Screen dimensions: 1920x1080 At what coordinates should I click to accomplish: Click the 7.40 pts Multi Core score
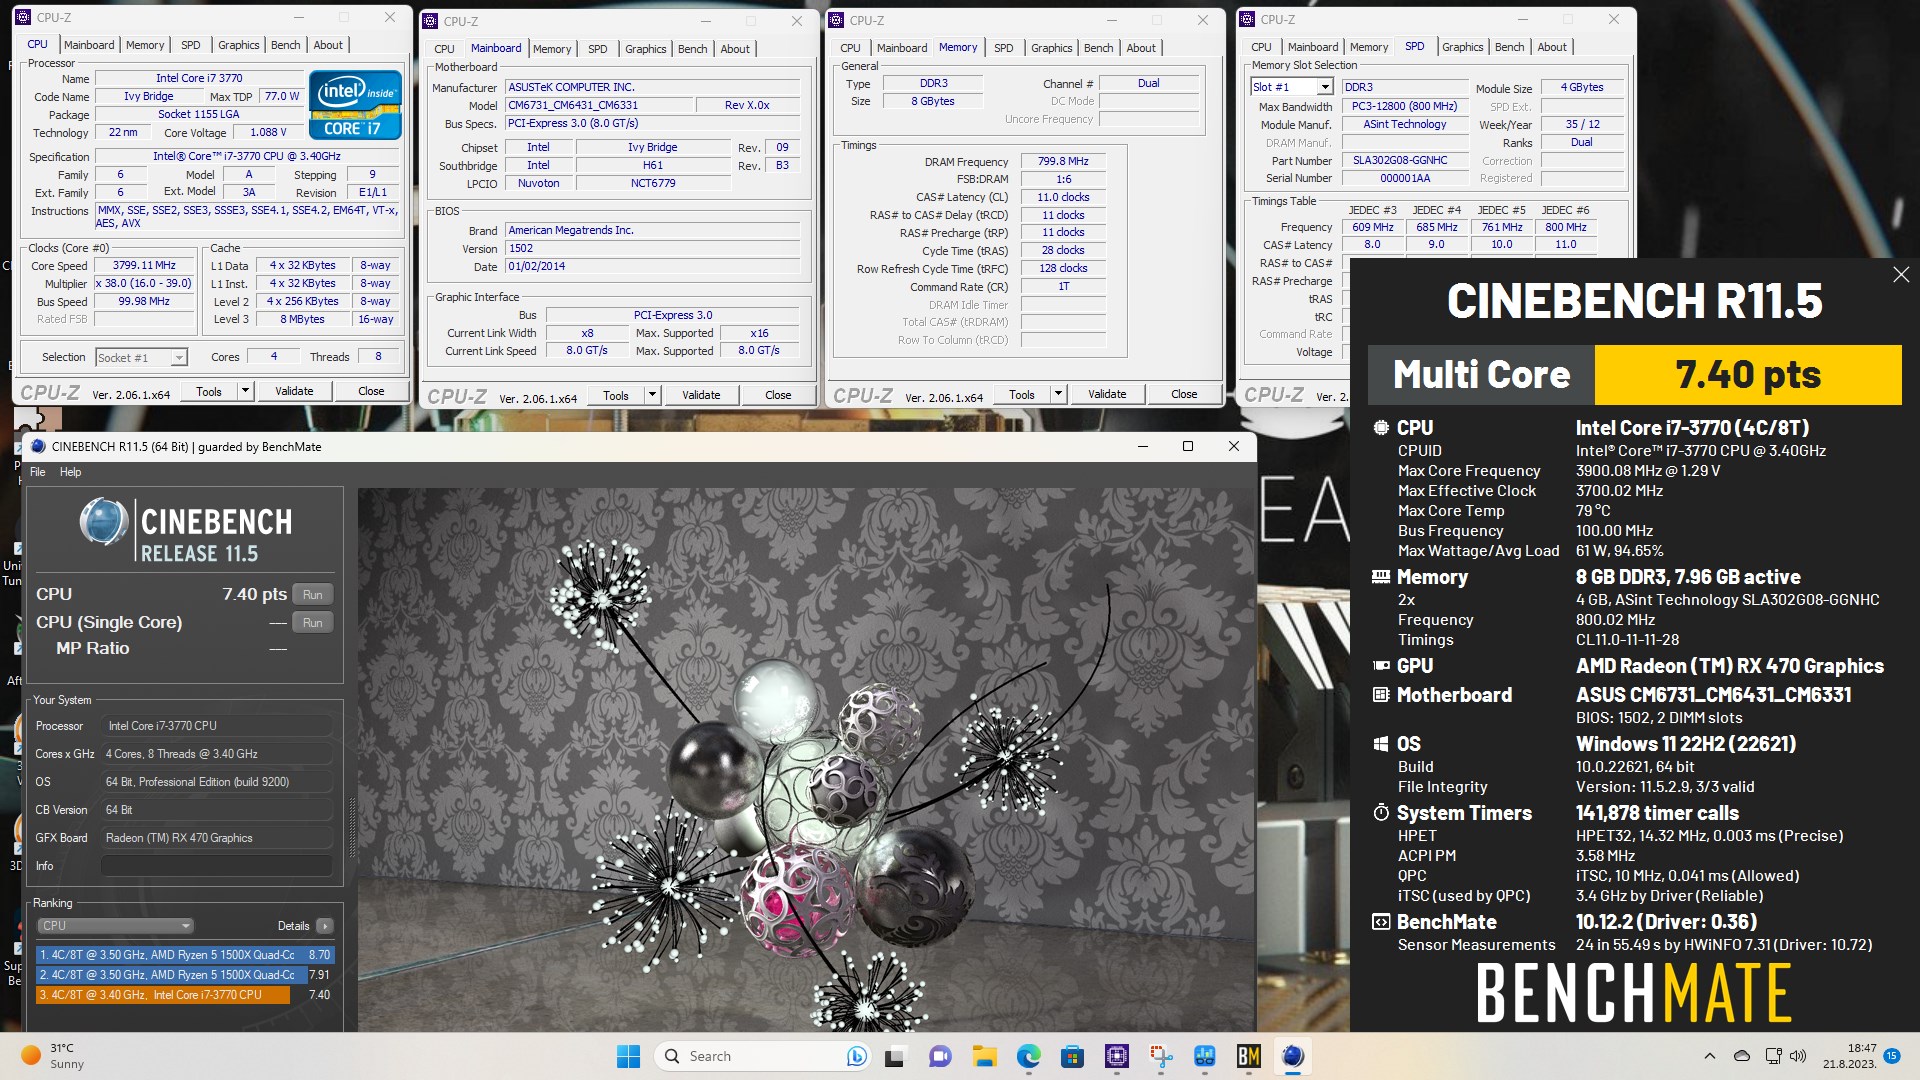(1748, 375)
